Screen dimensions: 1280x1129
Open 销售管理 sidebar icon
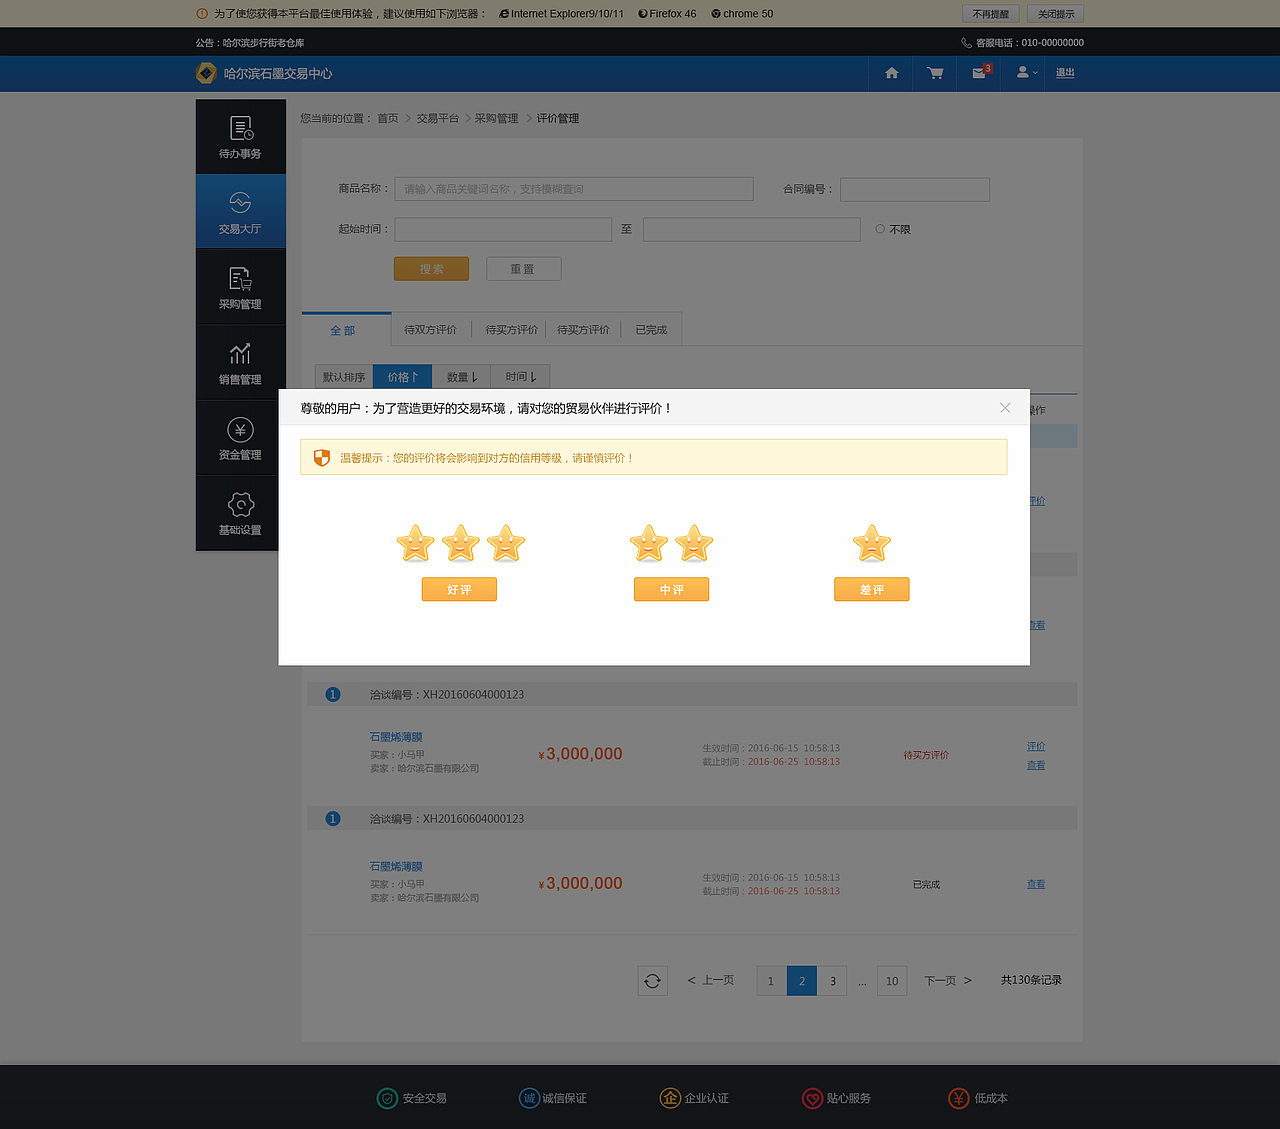pos(241,363)
